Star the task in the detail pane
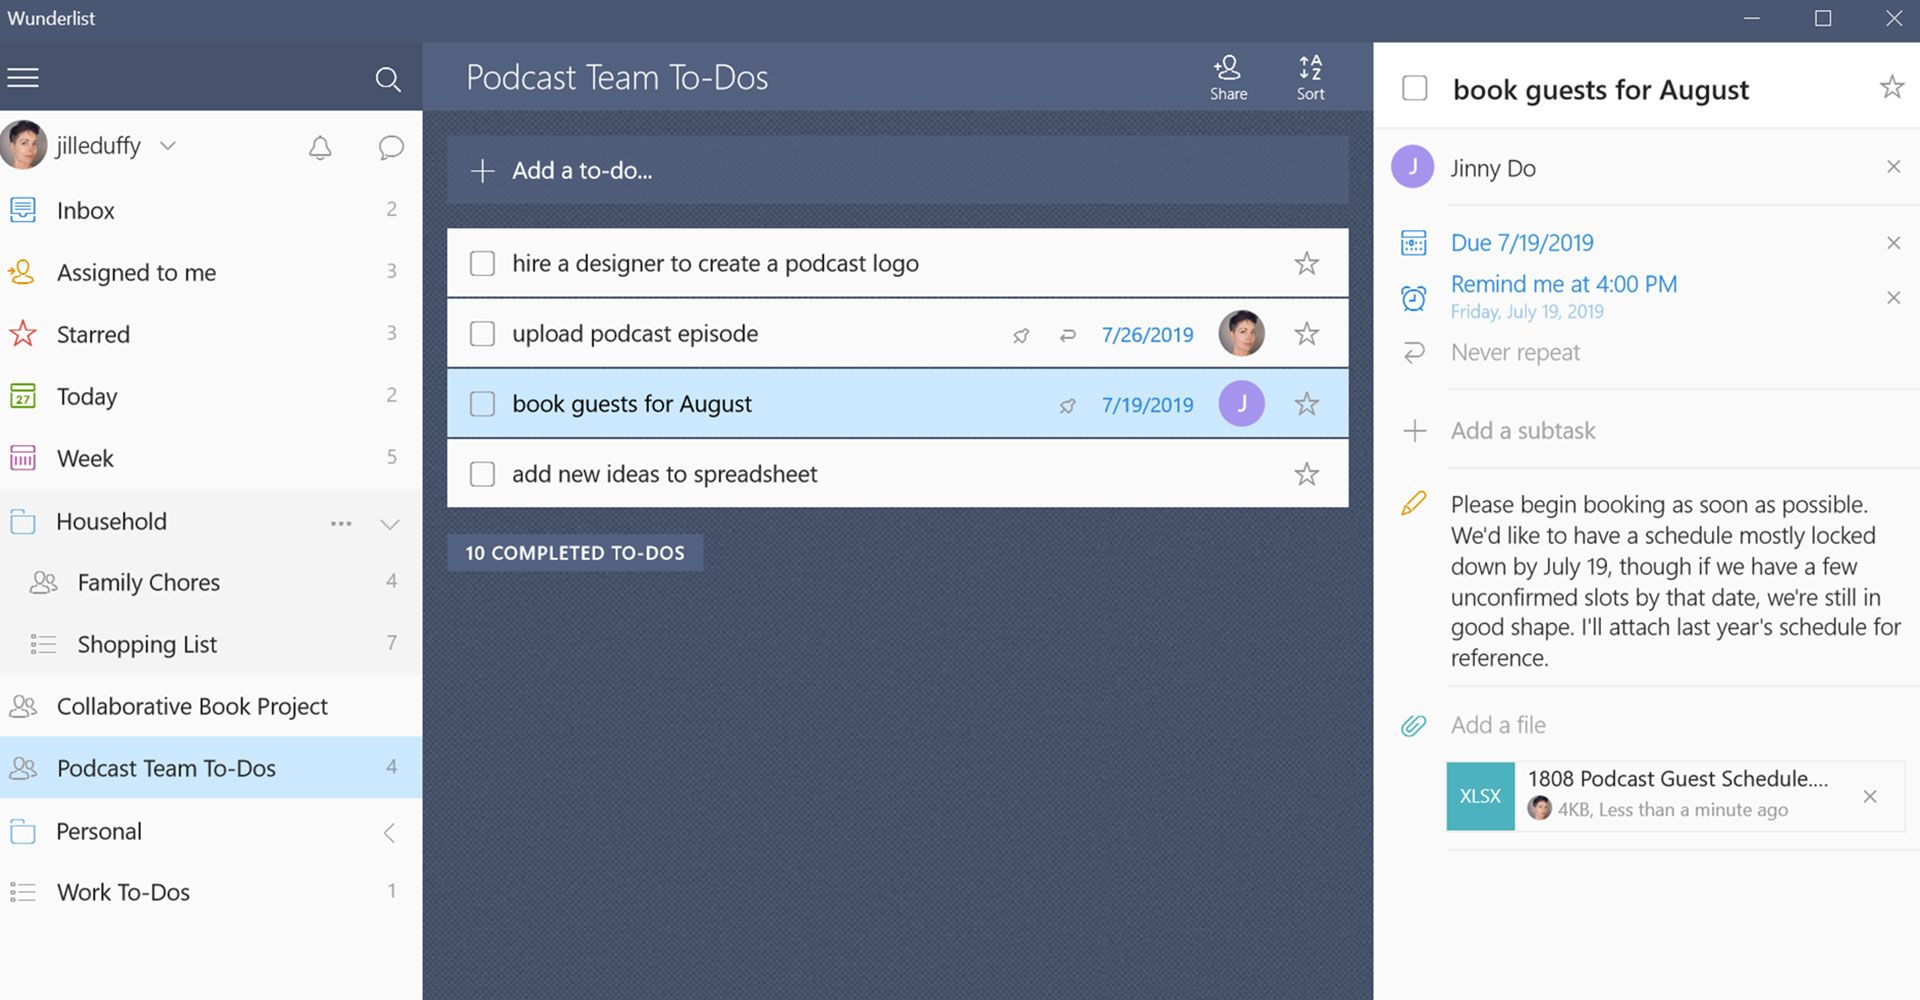Viewport: 1920px width, 1000px height. tap(1891, 87)
